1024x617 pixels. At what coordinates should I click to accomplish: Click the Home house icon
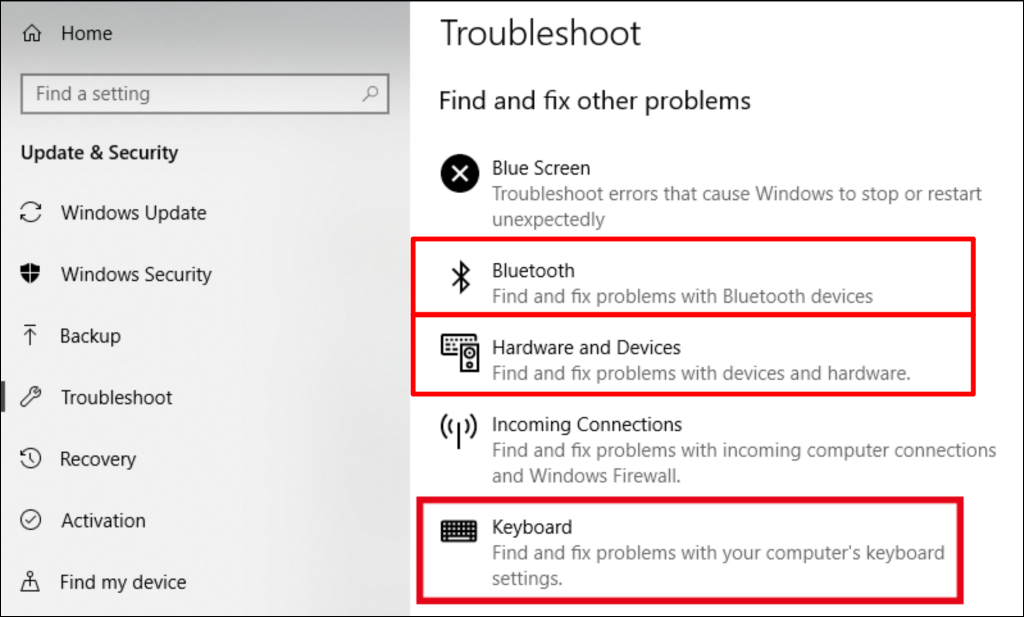(33, 33)
